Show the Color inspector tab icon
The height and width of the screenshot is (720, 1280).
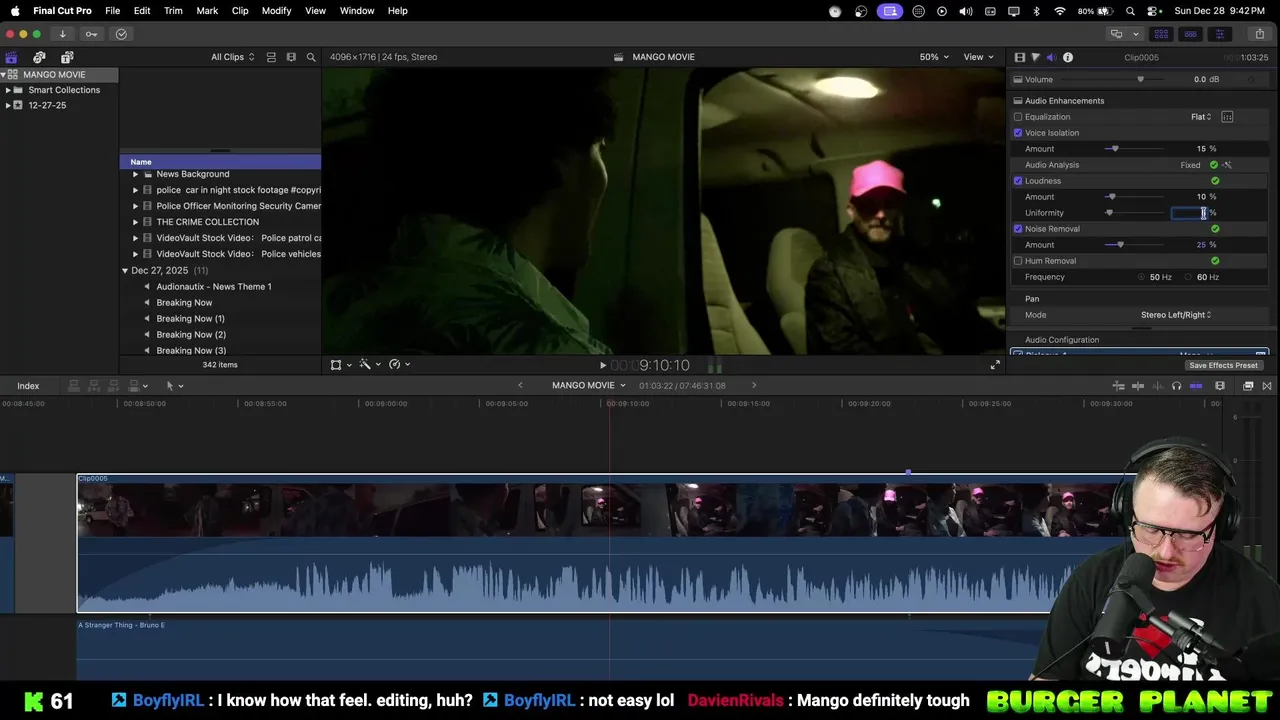click(x=1035, y=57)
